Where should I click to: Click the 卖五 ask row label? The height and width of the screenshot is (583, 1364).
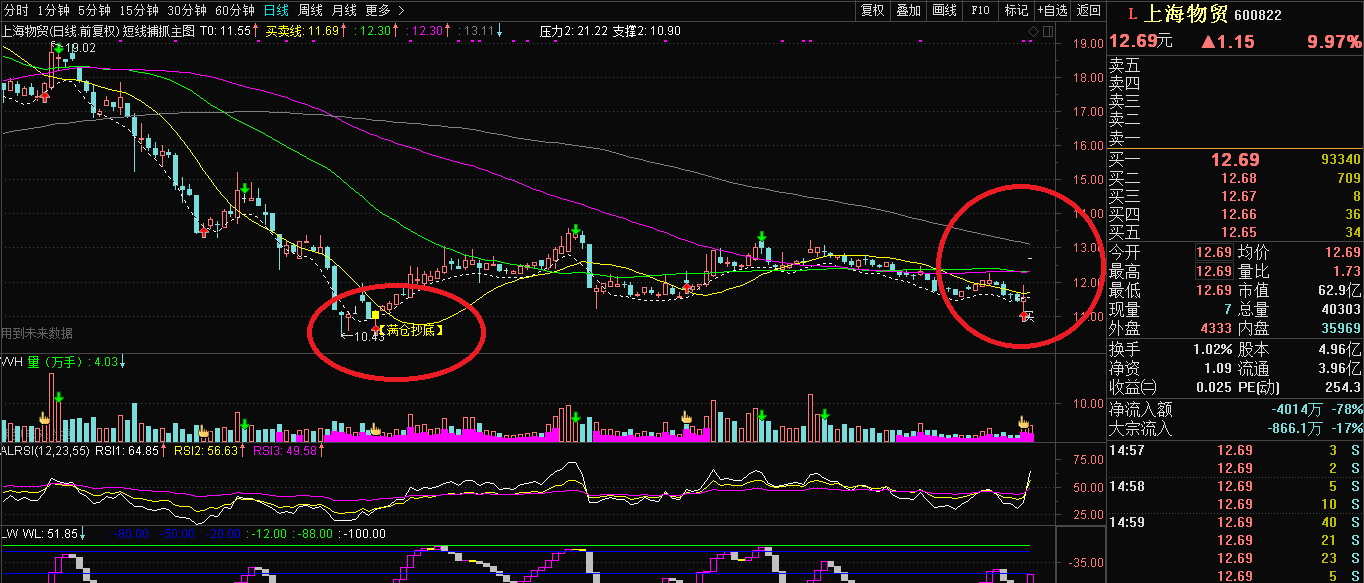[x=1124, y=66]
